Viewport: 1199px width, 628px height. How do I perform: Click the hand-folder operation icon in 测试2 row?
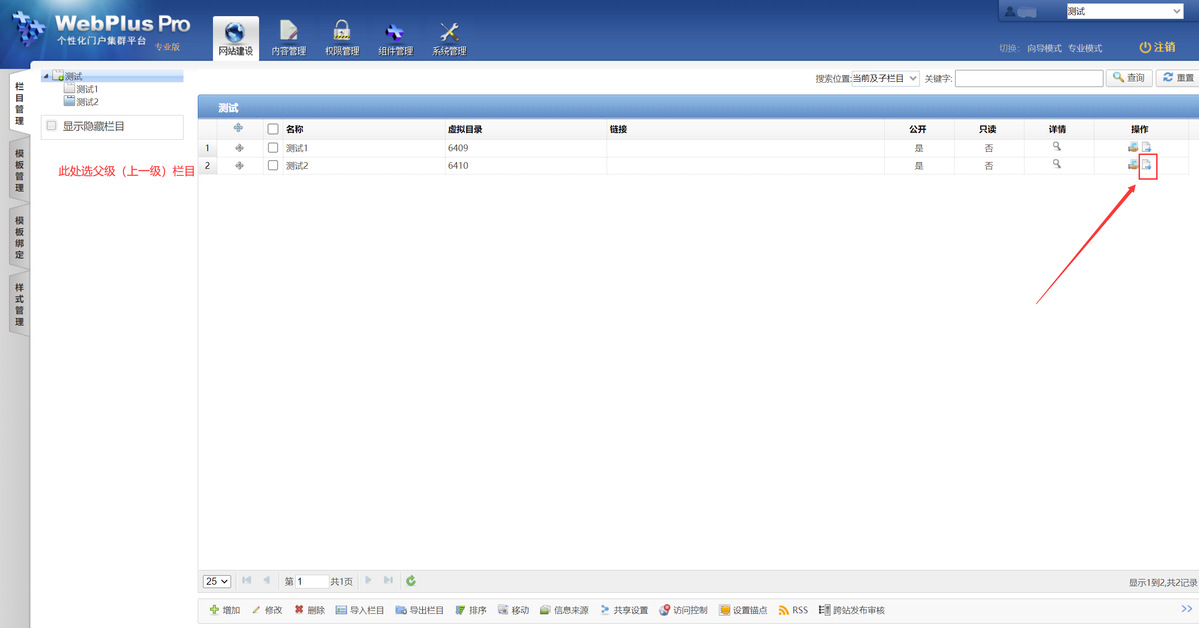(1132, 164)
